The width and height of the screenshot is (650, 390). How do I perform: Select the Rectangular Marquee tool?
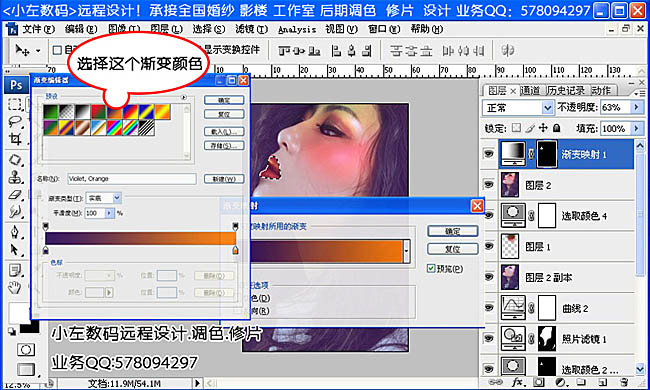(15, 104)
